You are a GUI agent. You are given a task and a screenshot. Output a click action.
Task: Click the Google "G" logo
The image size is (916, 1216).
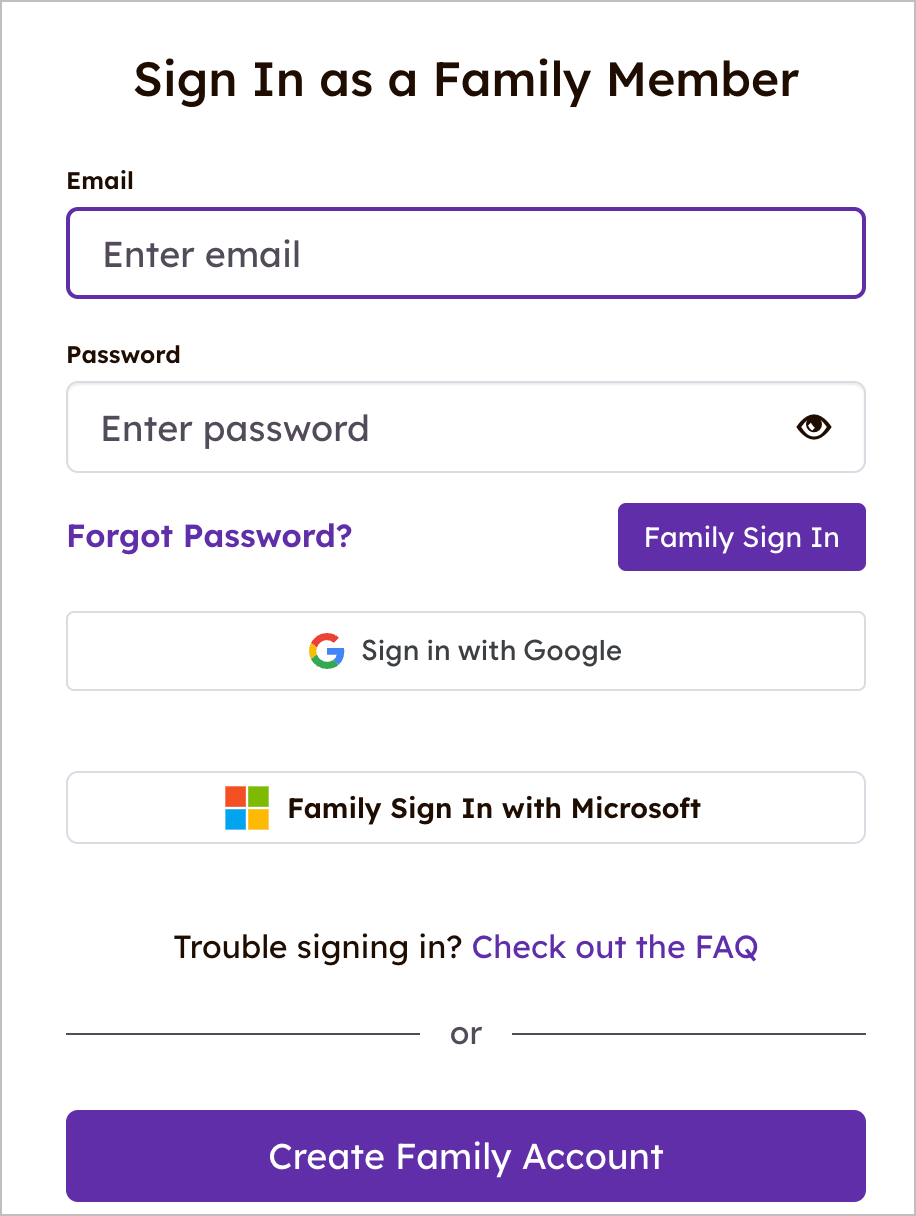click(327, 651)
